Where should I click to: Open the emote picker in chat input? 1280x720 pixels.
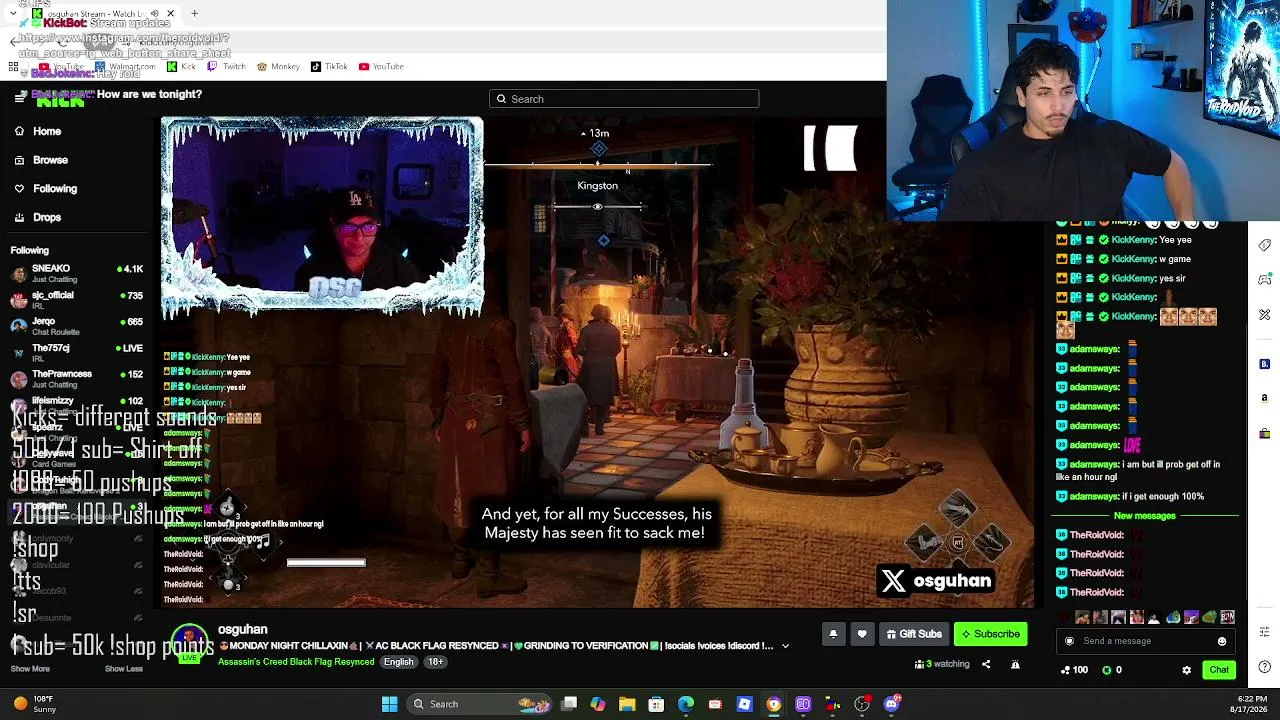pos(1222,641)
